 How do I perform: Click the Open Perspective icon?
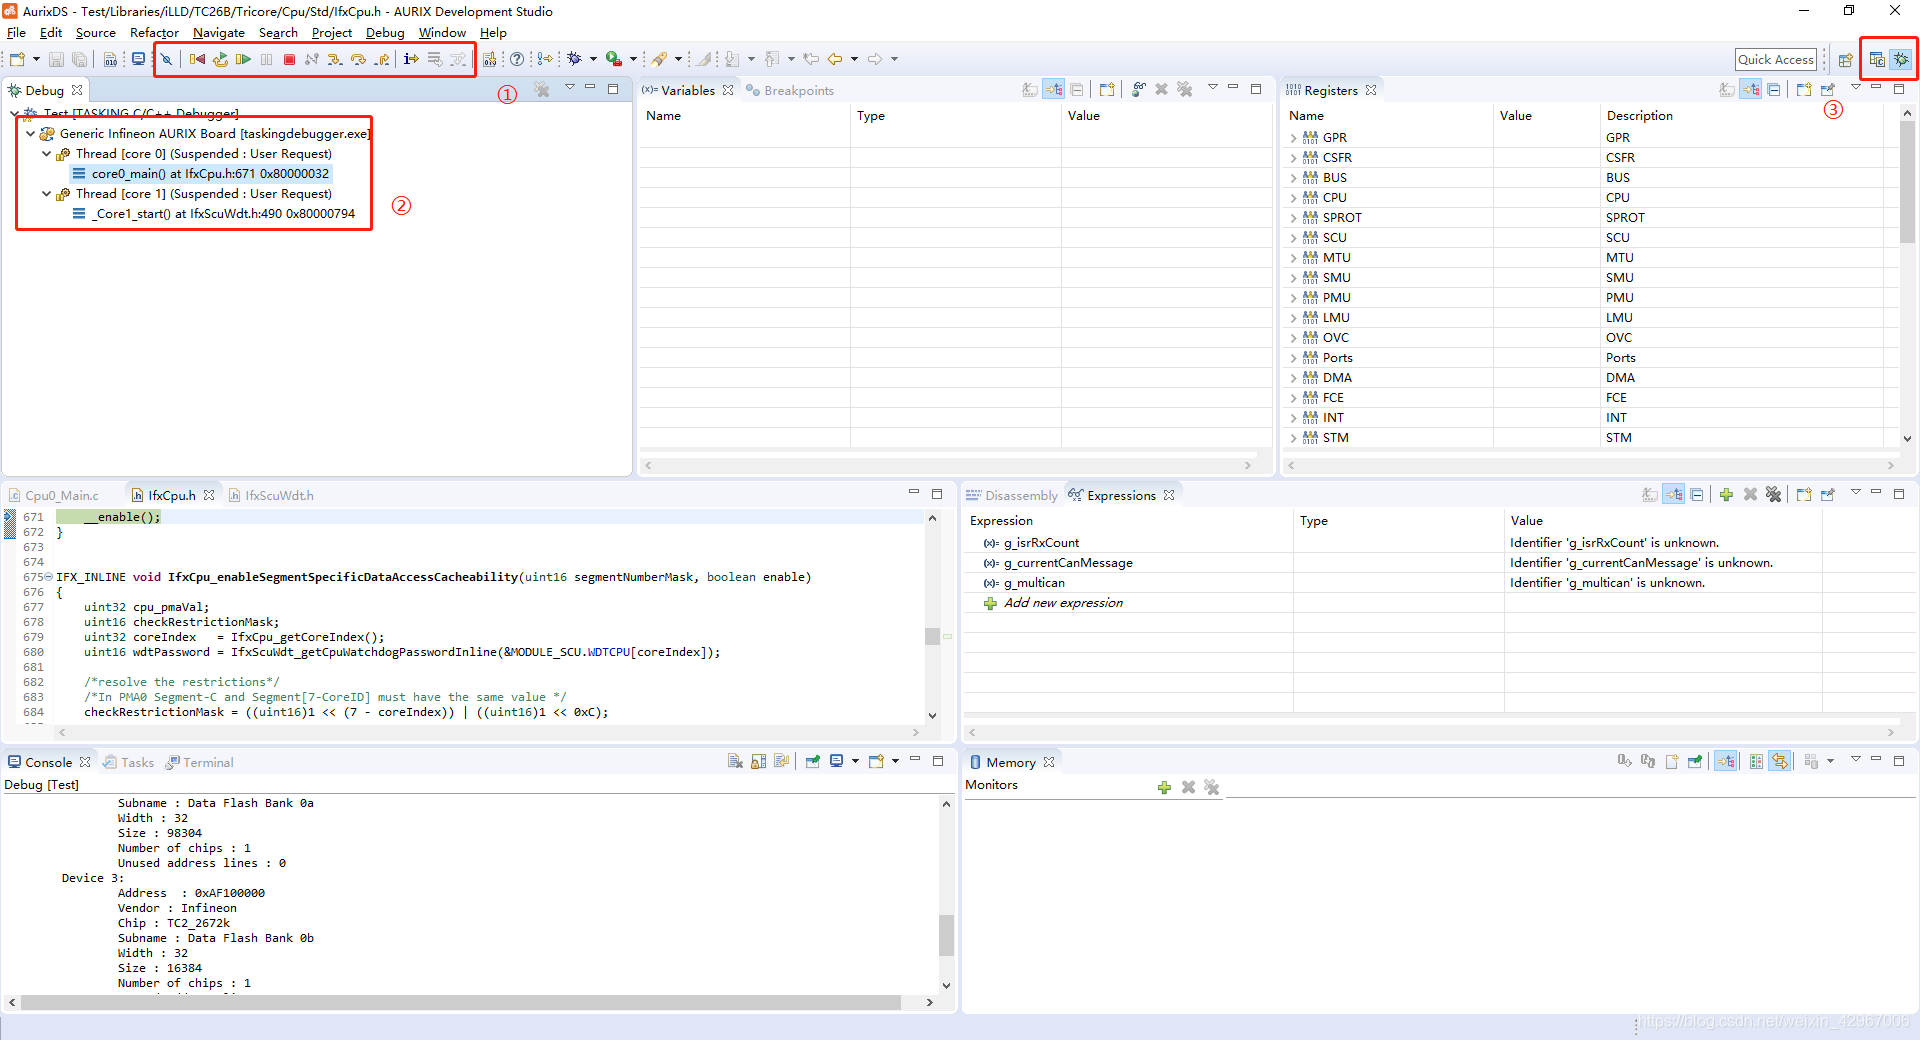tap(1846, 60)
